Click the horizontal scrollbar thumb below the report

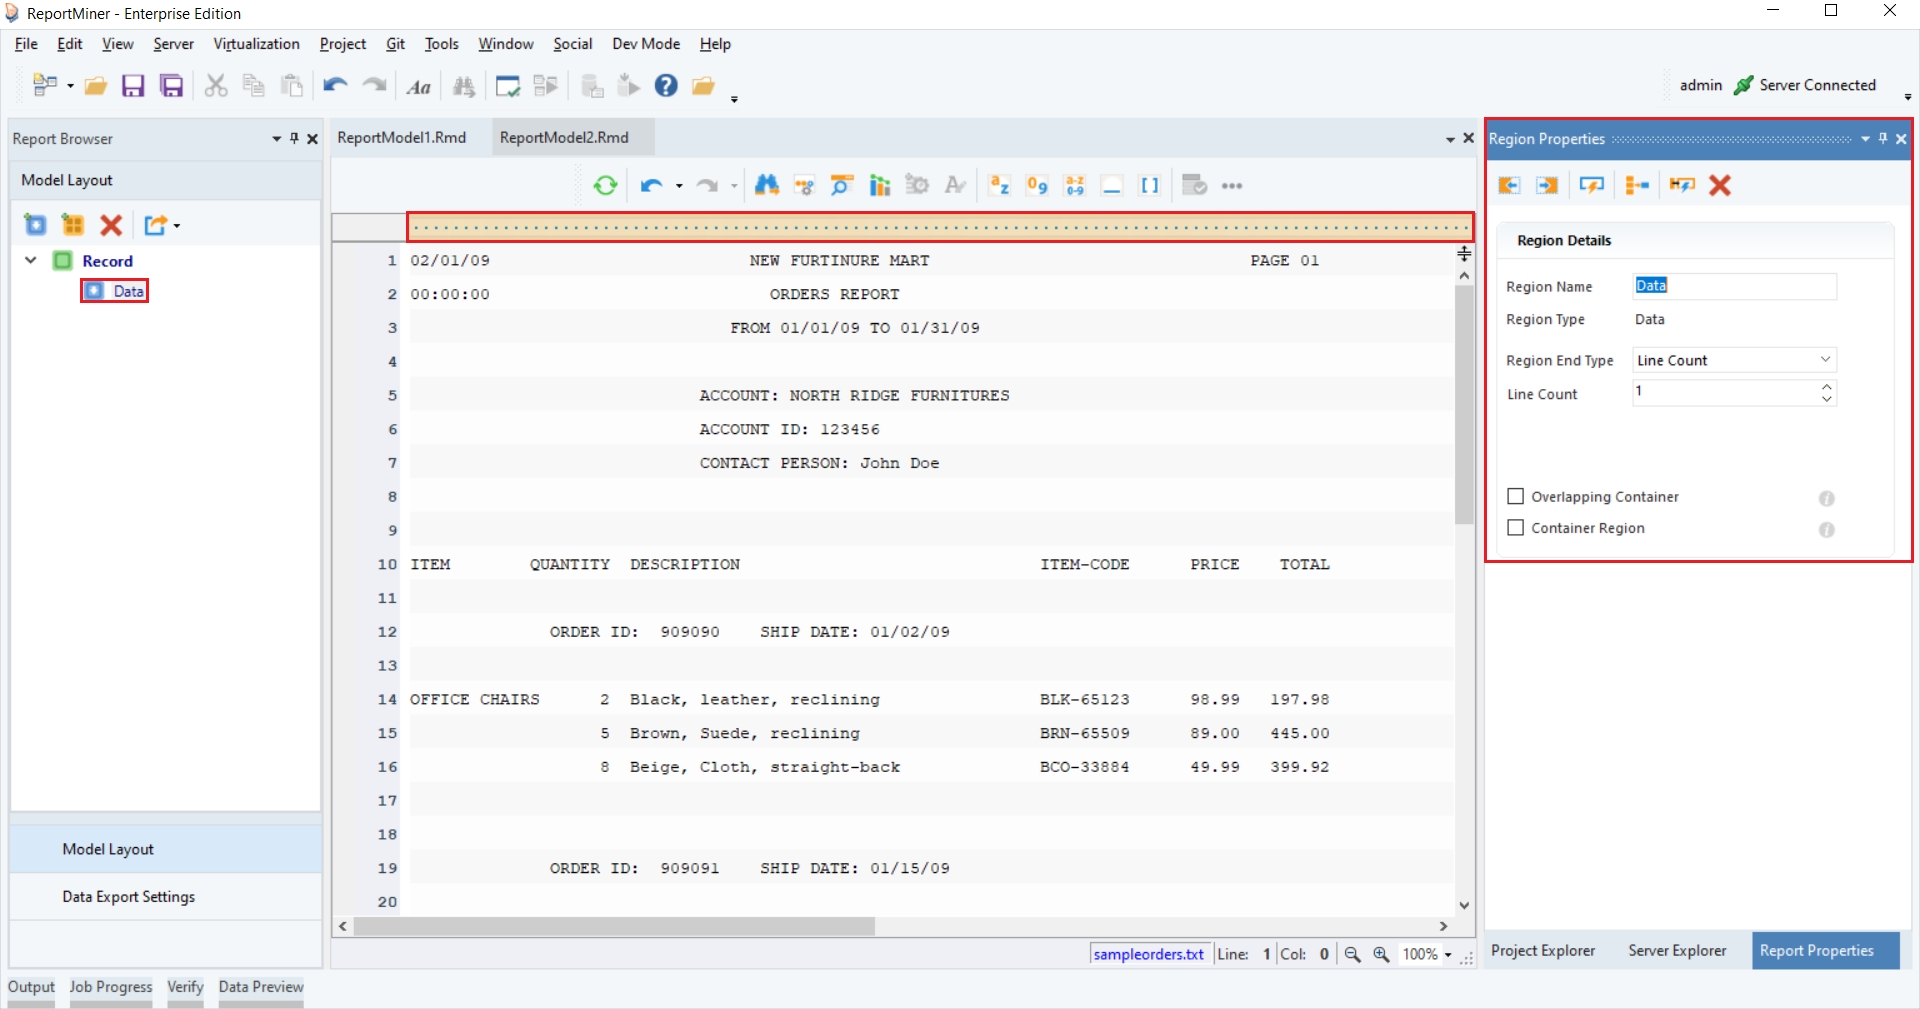click(614, 927)
